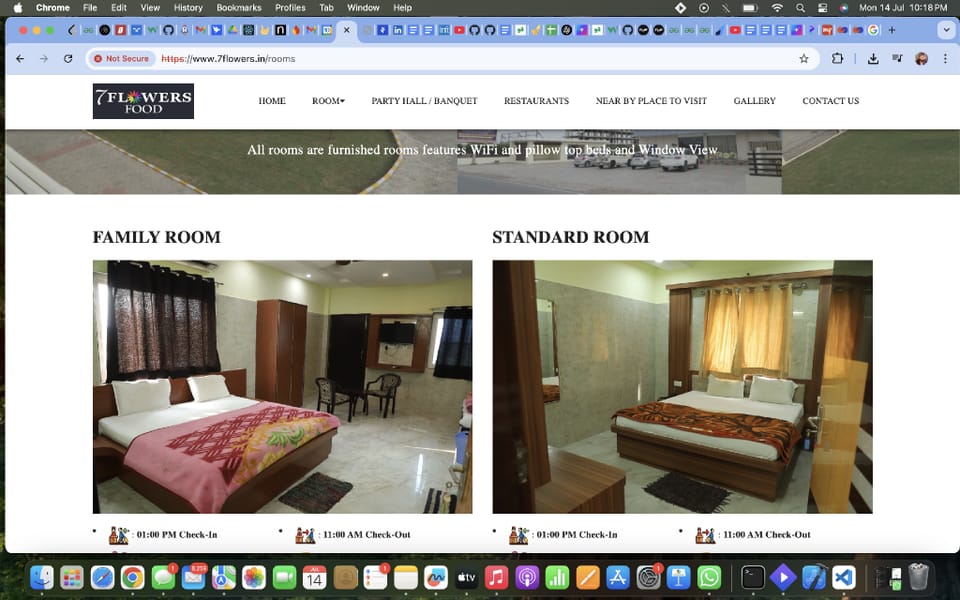Image resolution: width=960 pixels, height=600 pixels.
Task: Click the Family Room photo
Action: (282, 387)
